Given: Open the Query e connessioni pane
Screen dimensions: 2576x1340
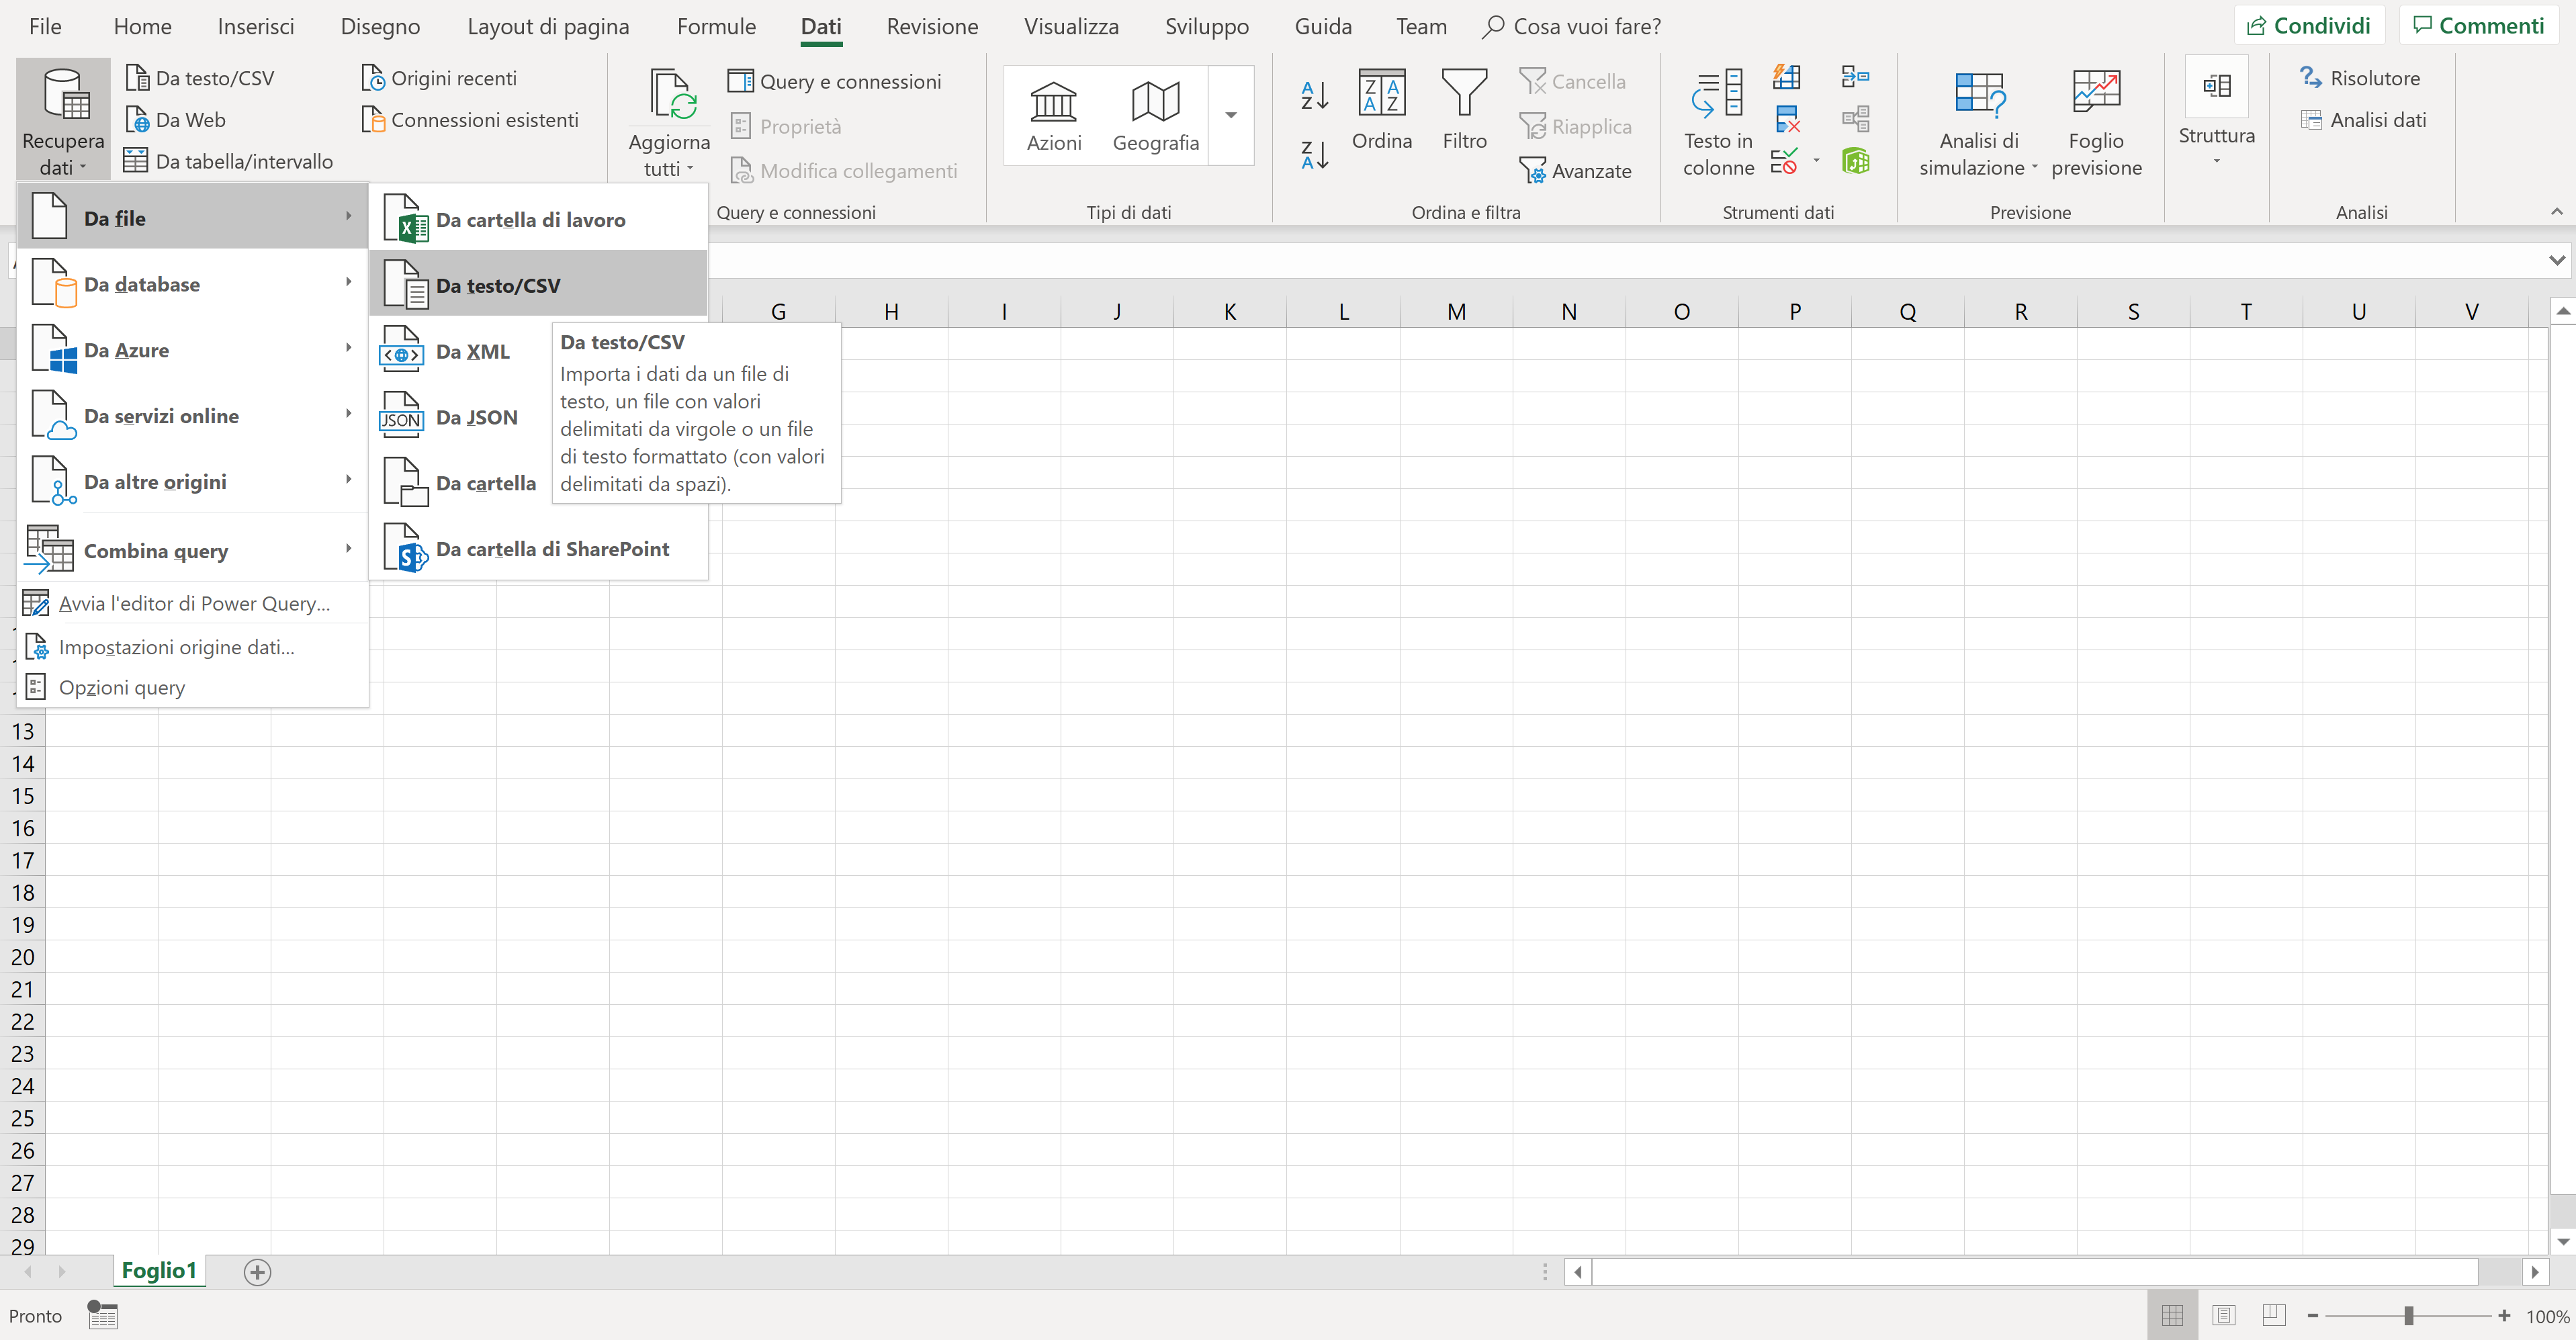Looking at the screenshot, I should coord(835,81).
